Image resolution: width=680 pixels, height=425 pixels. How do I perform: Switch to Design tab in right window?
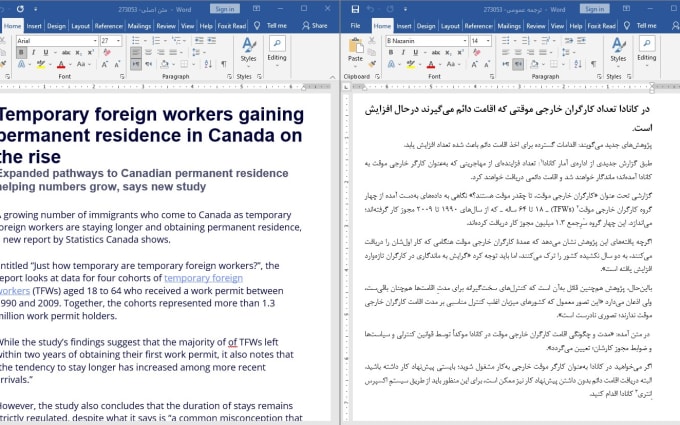(426, 26)
